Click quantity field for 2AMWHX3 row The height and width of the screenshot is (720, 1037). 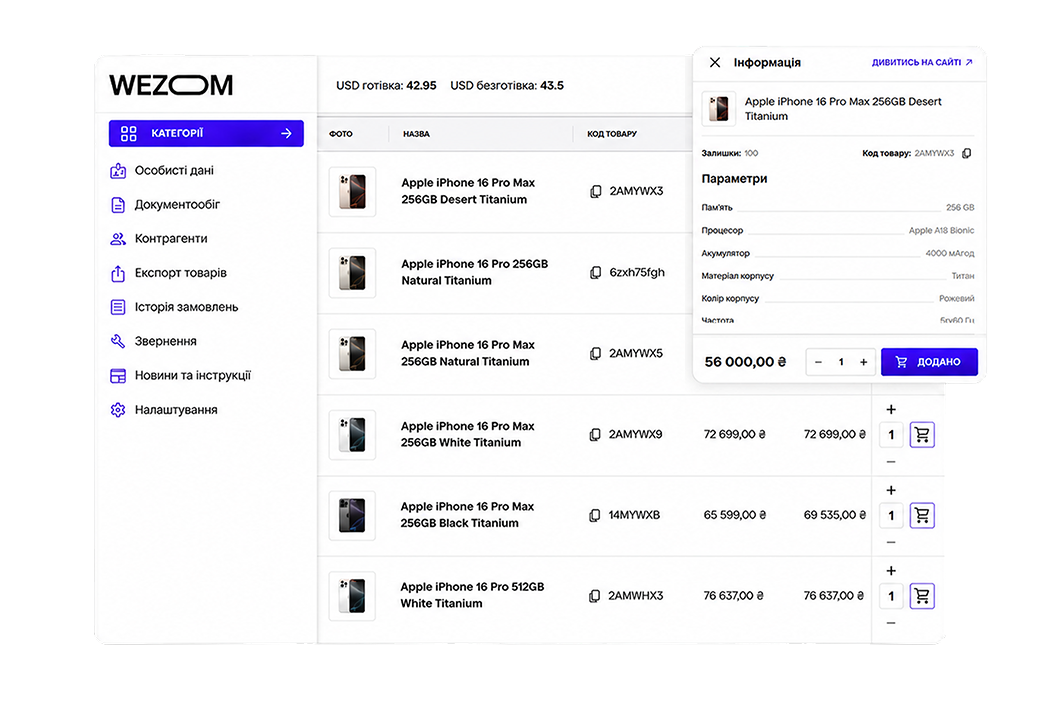click(892, 596)
